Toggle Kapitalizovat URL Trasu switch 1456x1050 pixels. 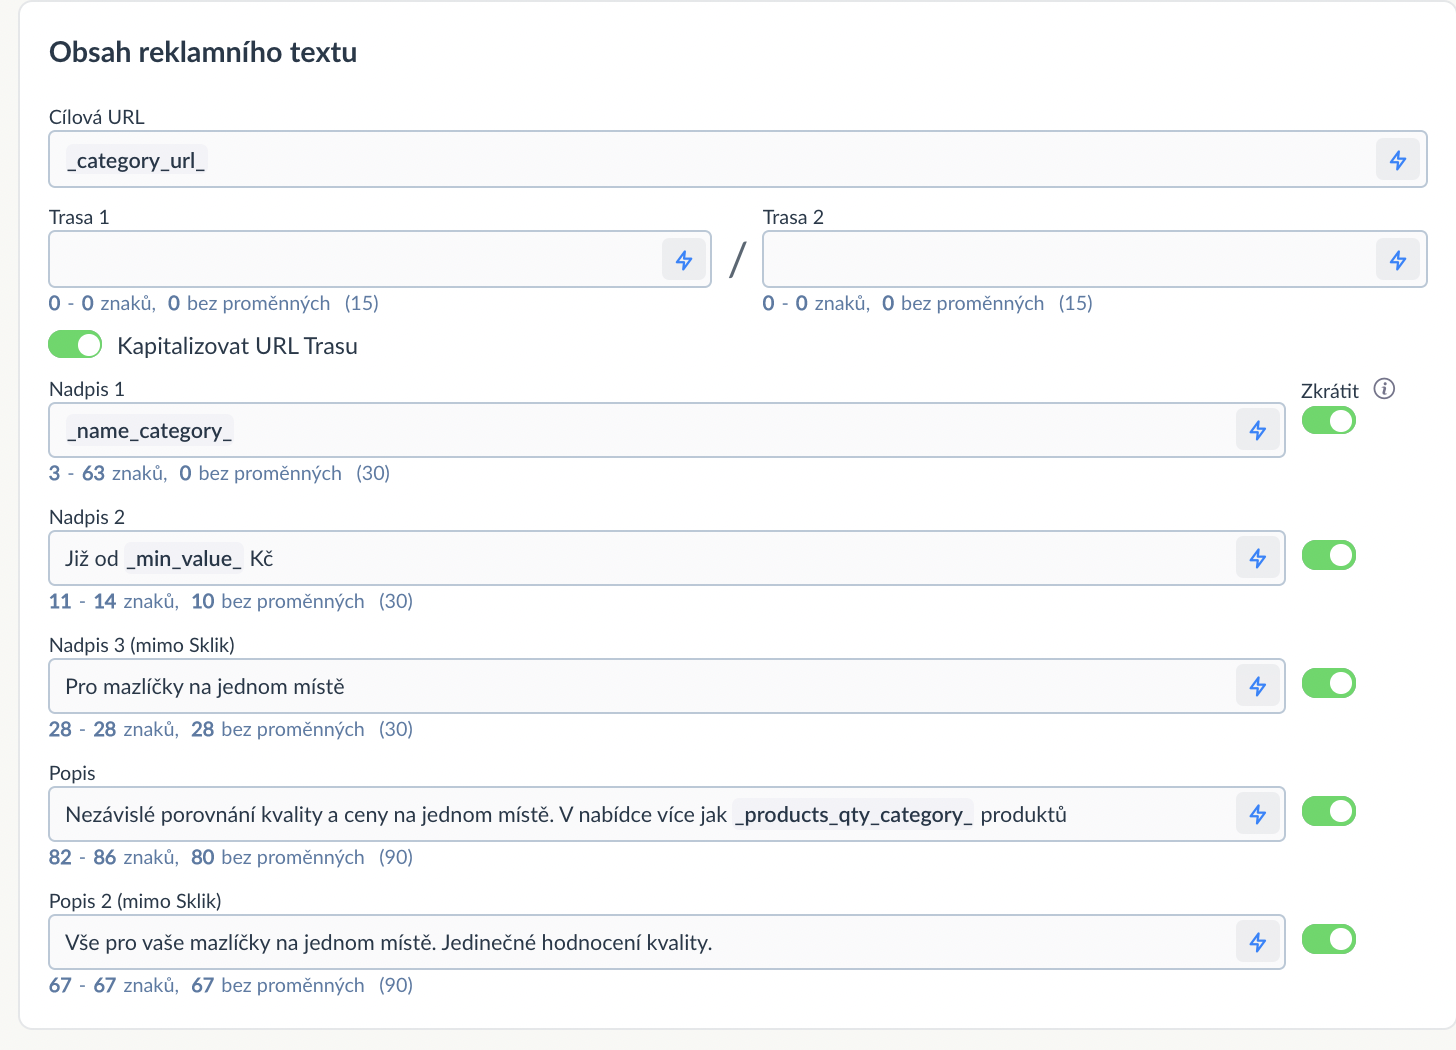tap(75, 345)
